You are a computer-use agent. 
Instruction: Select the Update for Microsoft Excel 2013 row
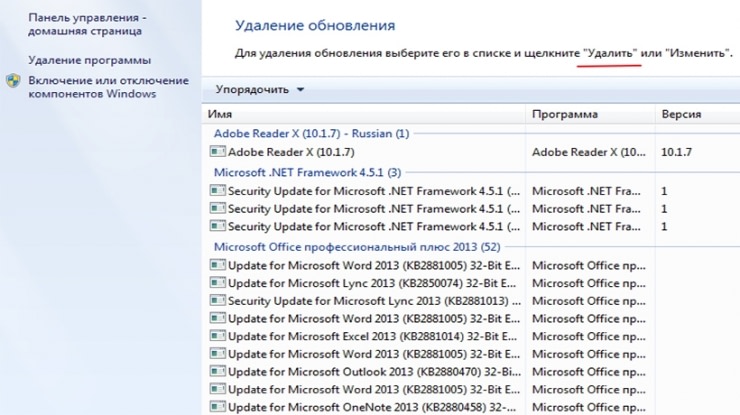pos(471,336)
